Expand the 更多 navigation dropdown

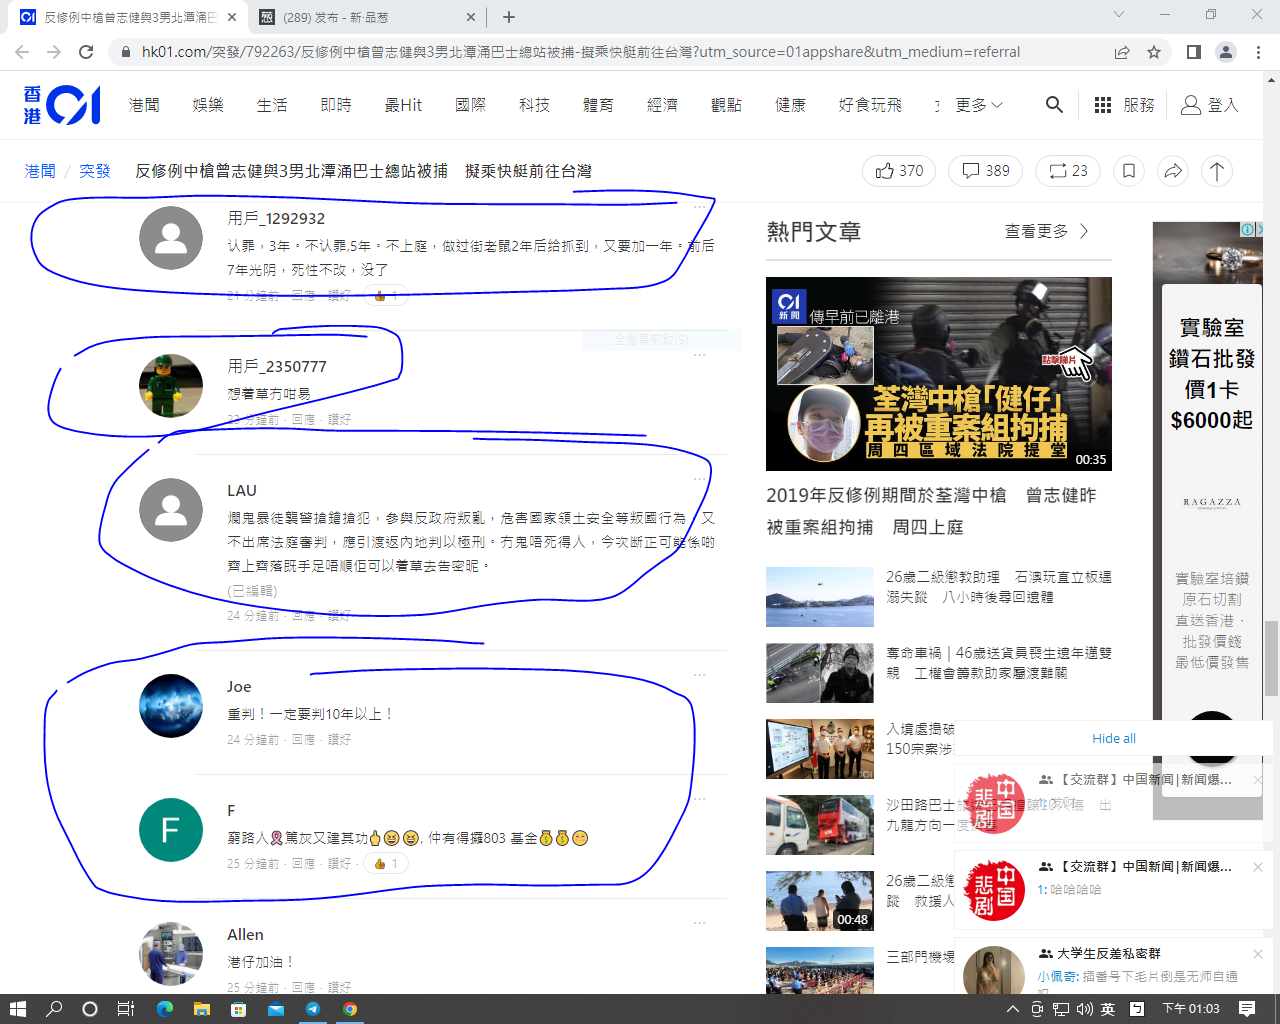979,105
